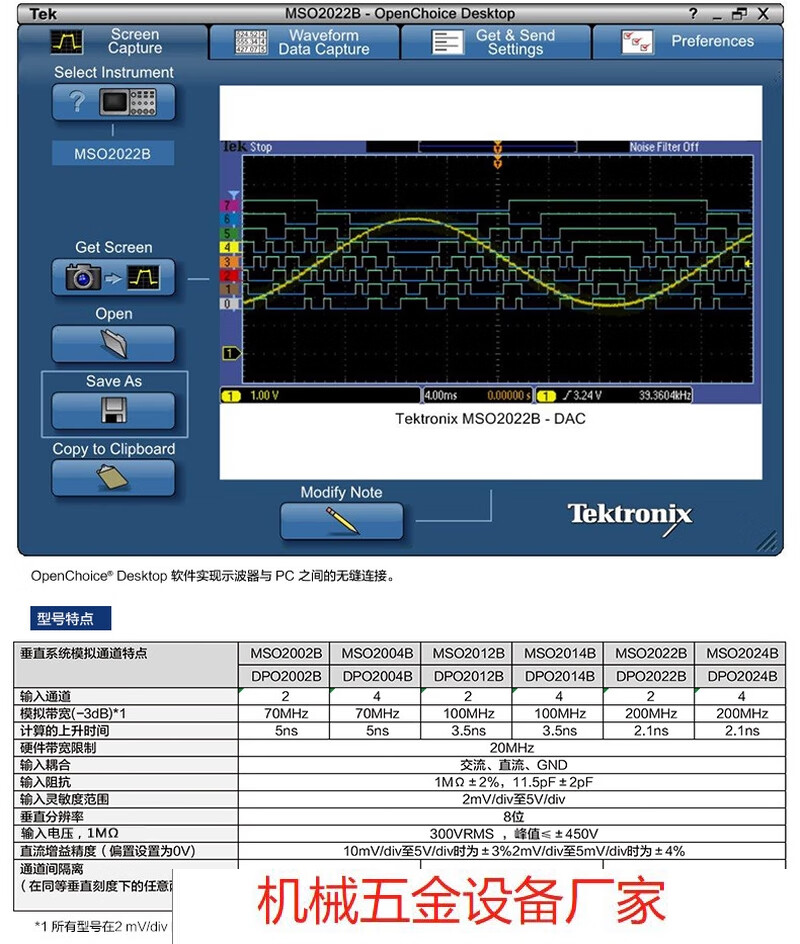Screen dimensions: 800x944
Task: Click yellow digital channel 4 marker
Action: 228,247
